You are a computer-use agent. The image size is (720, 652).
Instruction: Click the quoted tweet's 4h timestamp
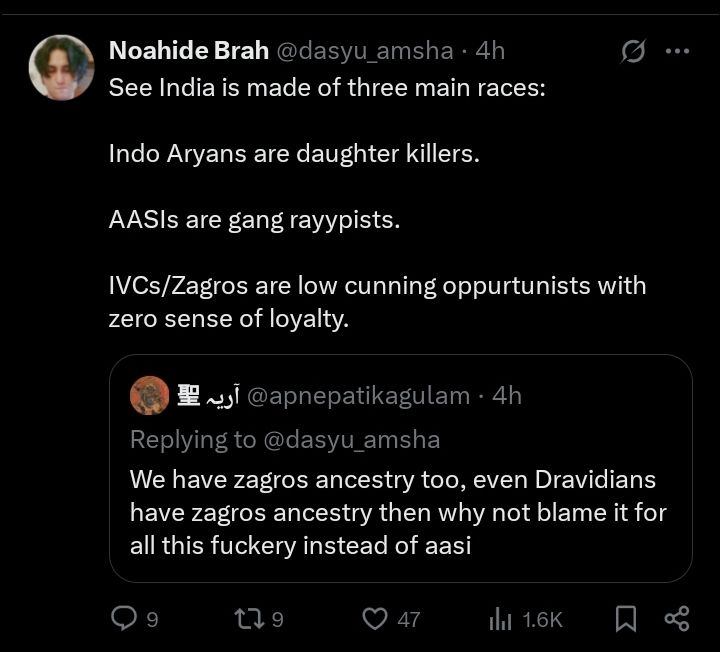tap(507, 396)
